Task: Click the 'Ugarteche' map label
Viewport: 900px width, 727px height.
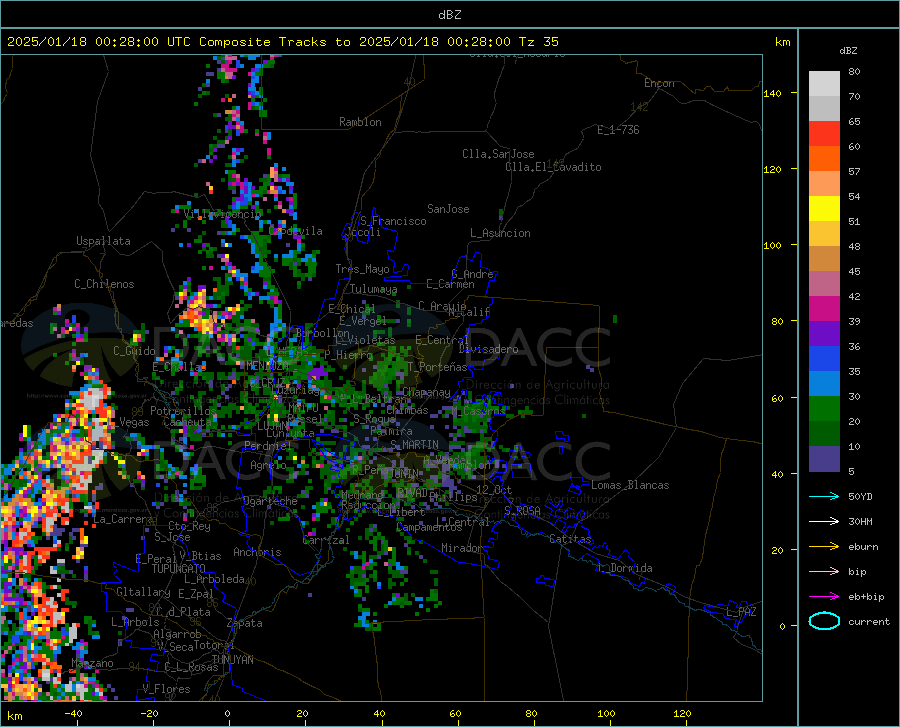Action: click(x=270, y=501)
